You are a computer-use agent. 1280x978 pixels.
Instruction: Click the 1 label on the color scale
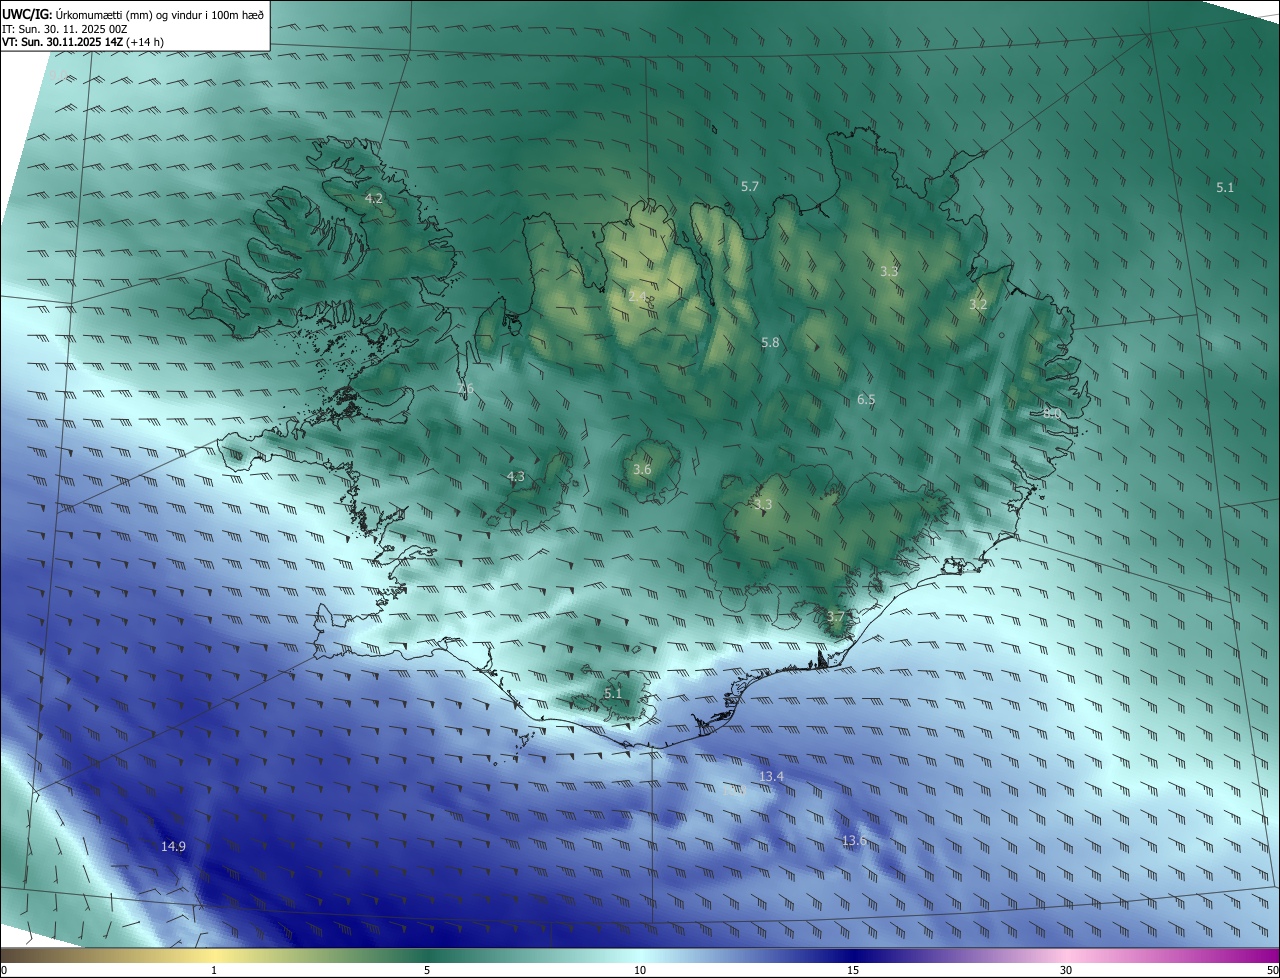coord(214,970)
